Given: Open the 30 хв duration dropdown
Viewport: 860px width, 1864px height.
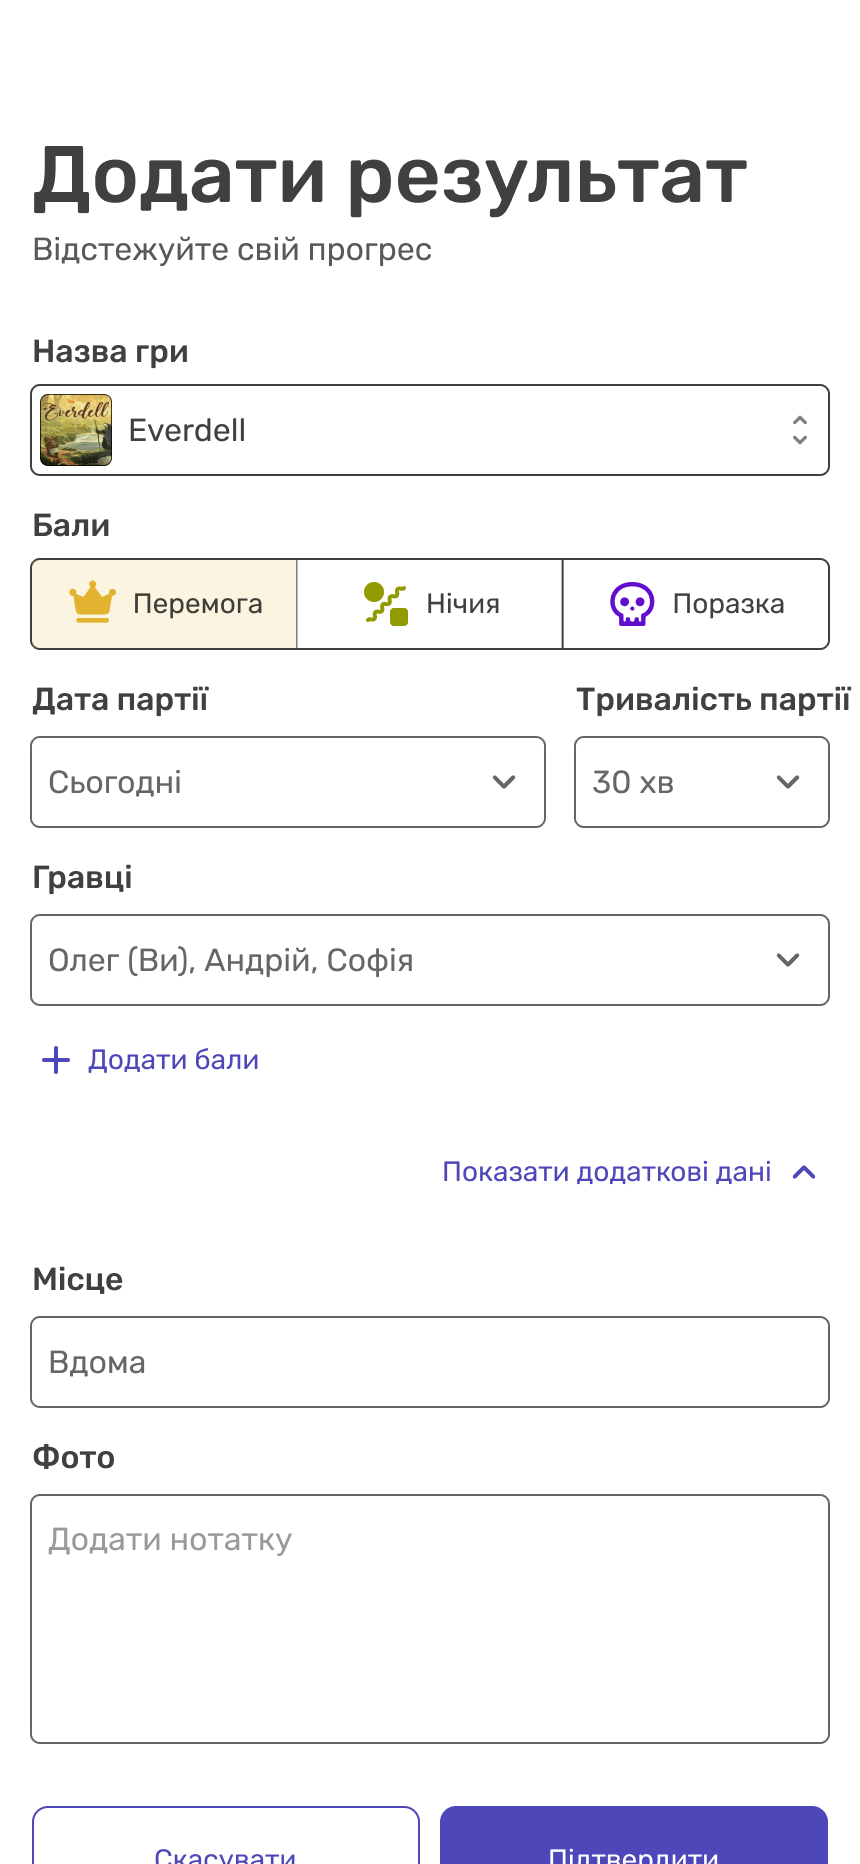Looking at the screenshot, I should click(702, 782).
